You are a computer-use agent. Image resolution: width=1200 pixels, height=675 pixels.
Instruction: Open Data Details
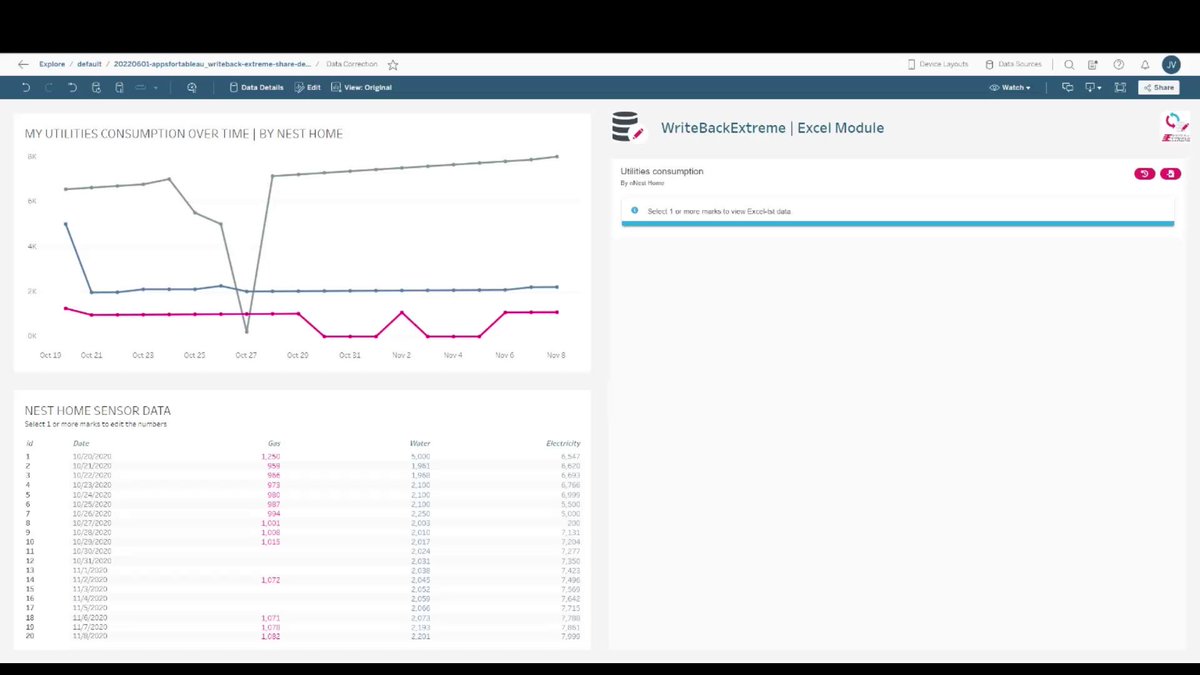pos(257,88)
